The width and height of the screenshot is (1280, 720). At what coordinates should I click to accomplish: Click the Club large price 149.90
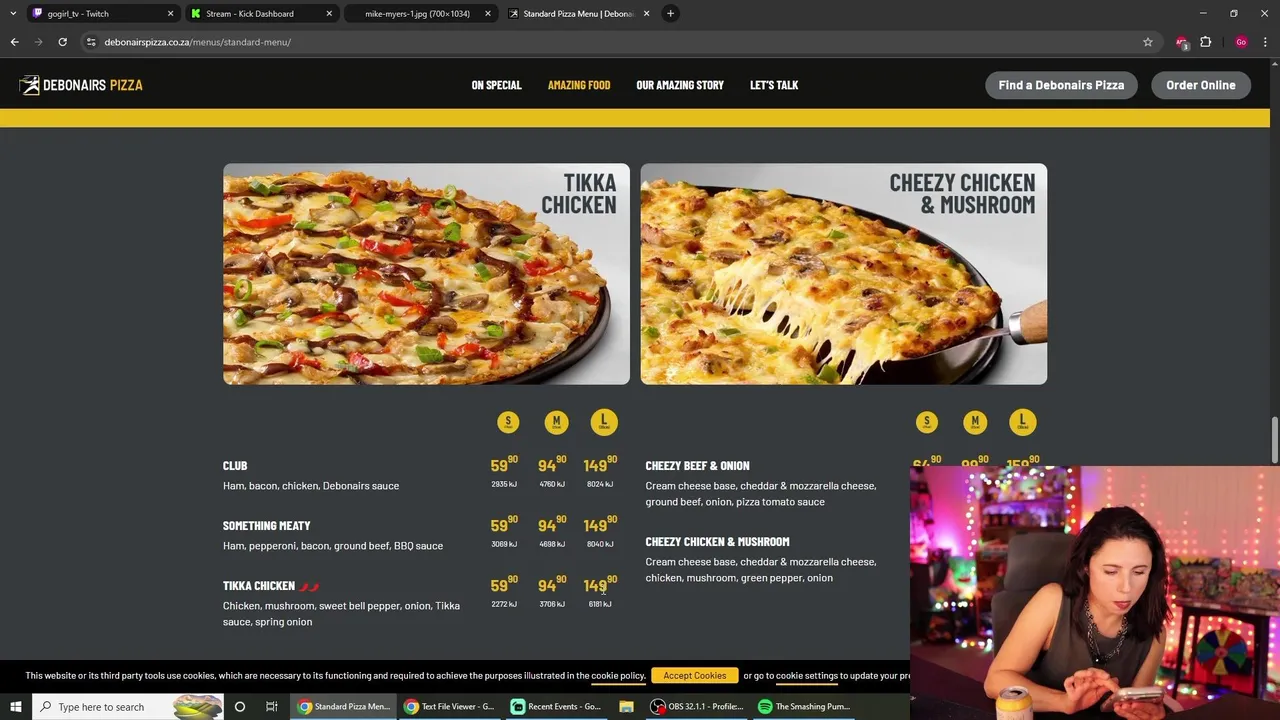(600, 465)
